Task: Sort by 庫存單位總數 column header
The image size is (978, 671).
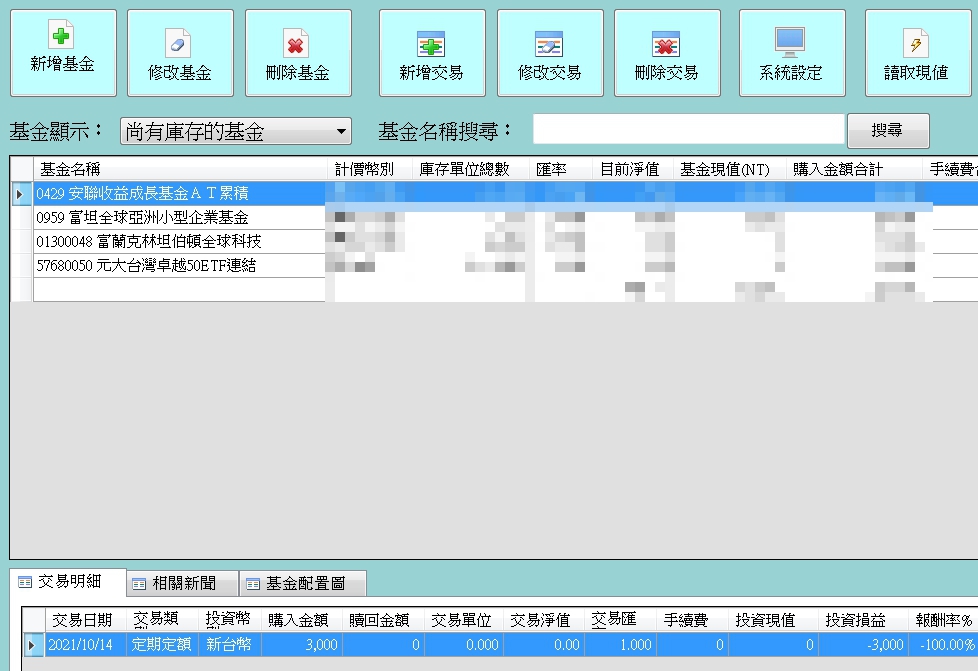Action: [x=470, y=169]
